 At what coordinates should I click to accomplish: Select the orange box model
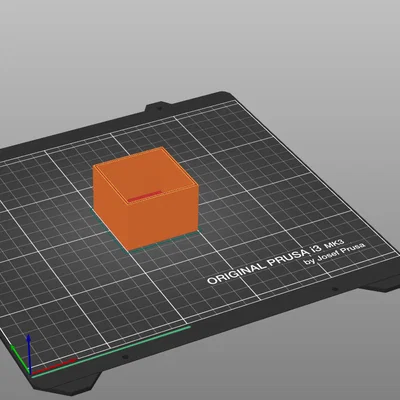pos(146,199)
